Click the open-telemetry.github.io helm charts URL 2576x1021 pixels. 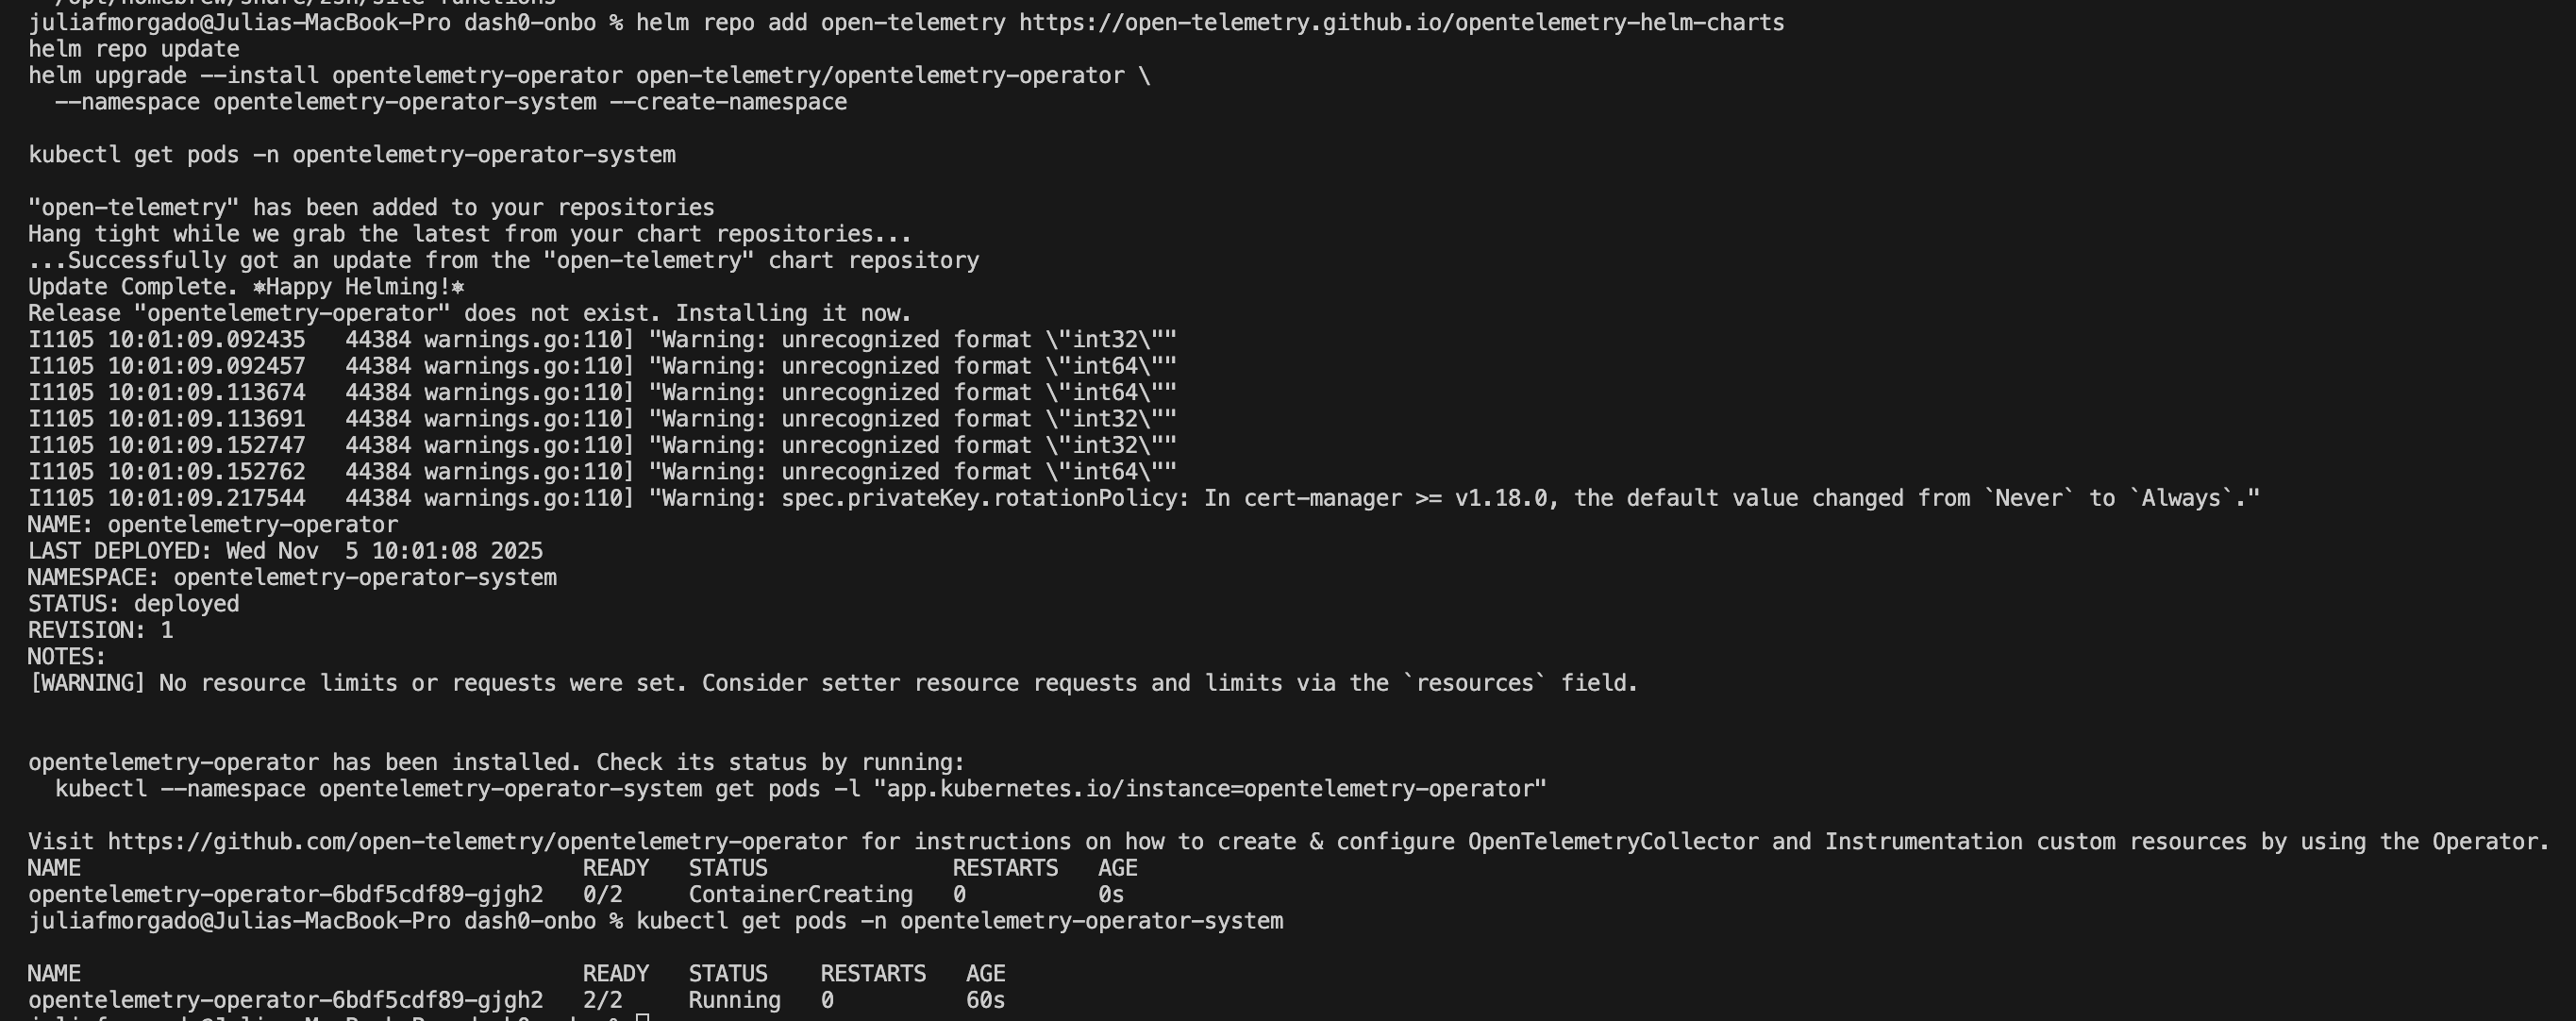1401,22
